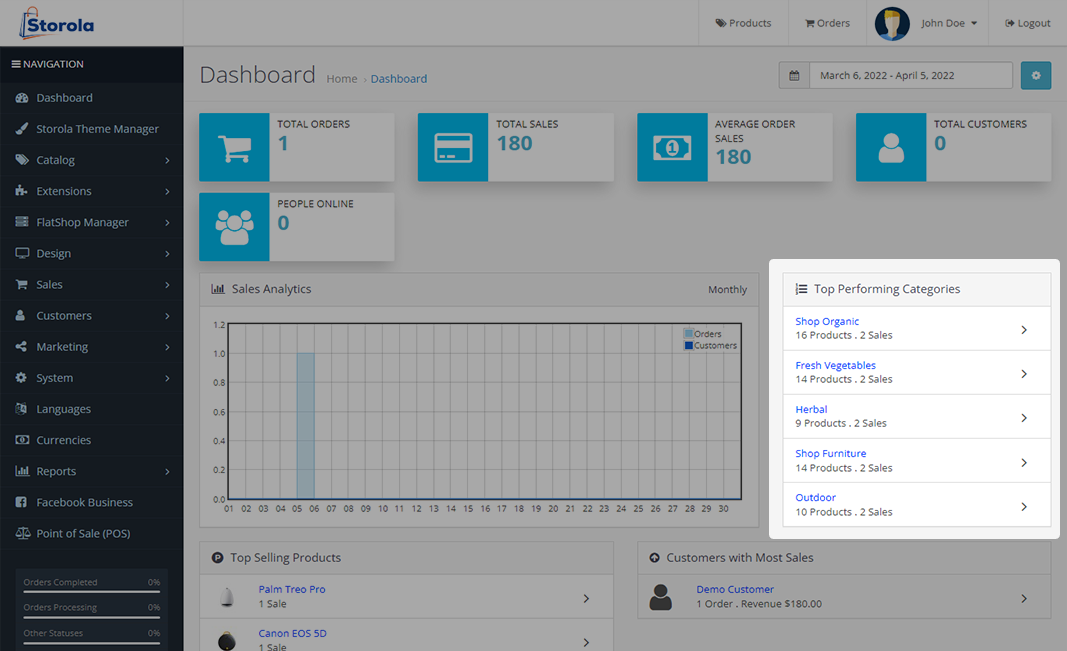Expand the Catalog sidebar menu
This screenshot has height=651, width=1067.
(92, 160)
